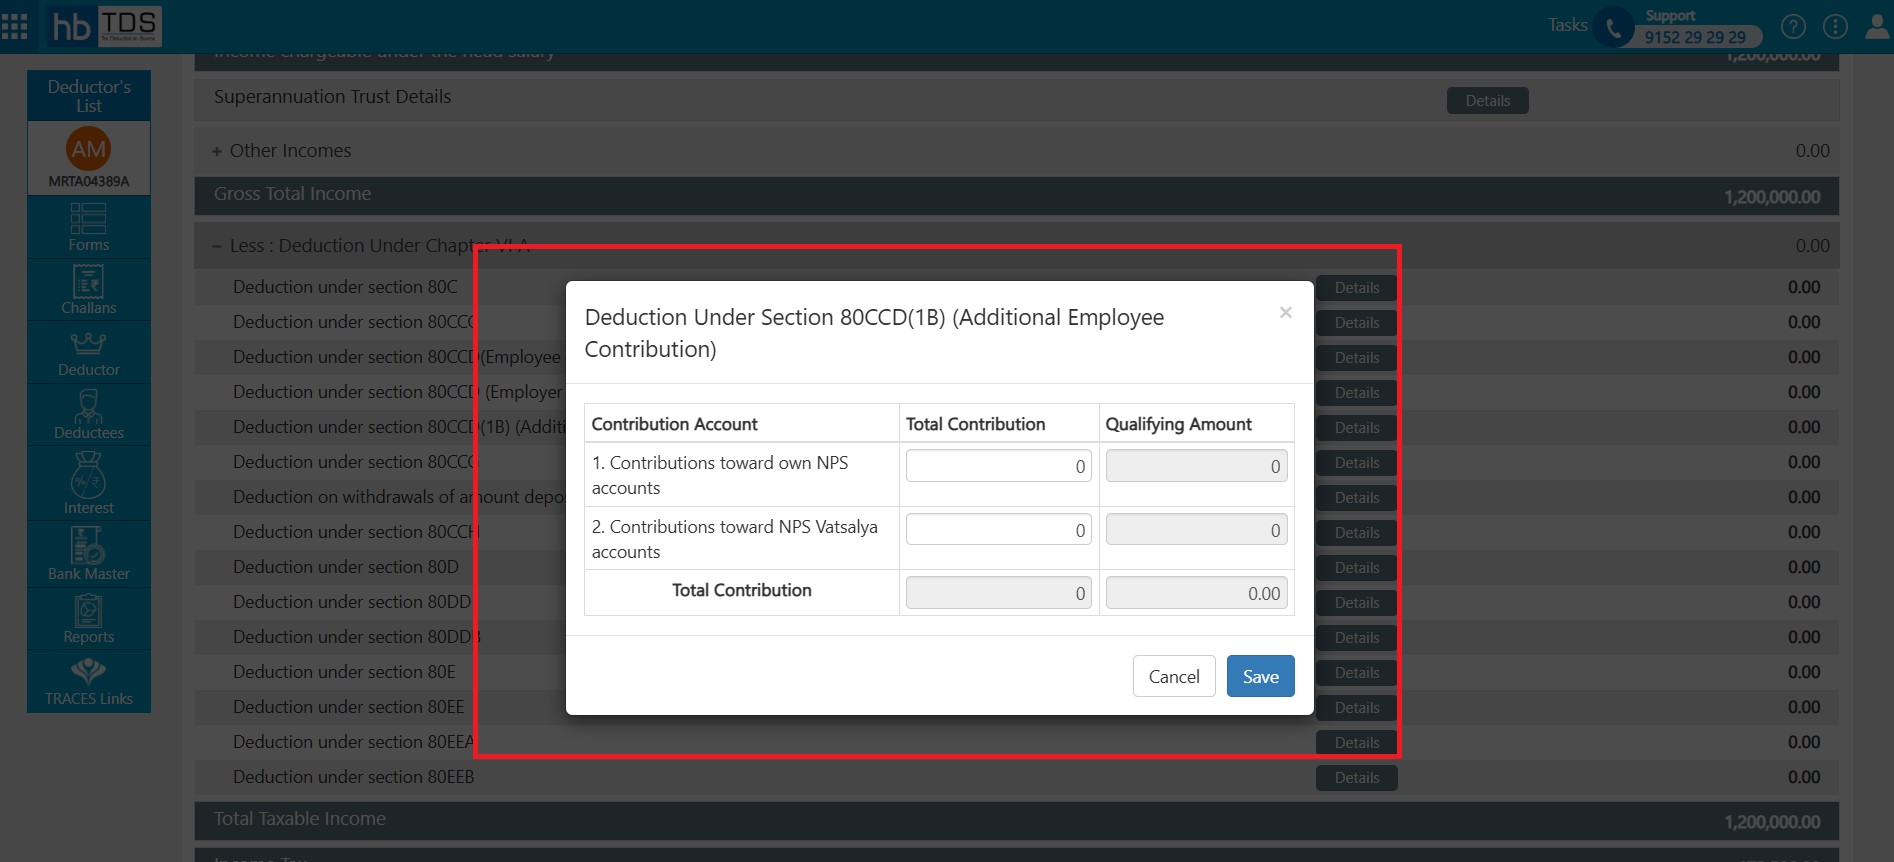The width and height of the screenshot is (1894, 862).
Task: Open Challans in the sidebar
Action: [x=89, y=290]
